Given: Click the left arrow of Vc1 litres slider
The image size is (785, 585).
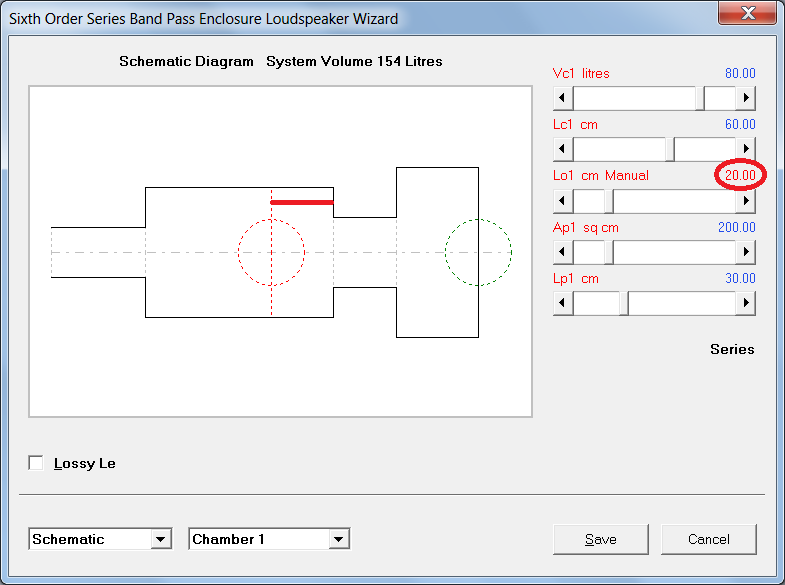Looking at the screenshot, I should (563, 98).
